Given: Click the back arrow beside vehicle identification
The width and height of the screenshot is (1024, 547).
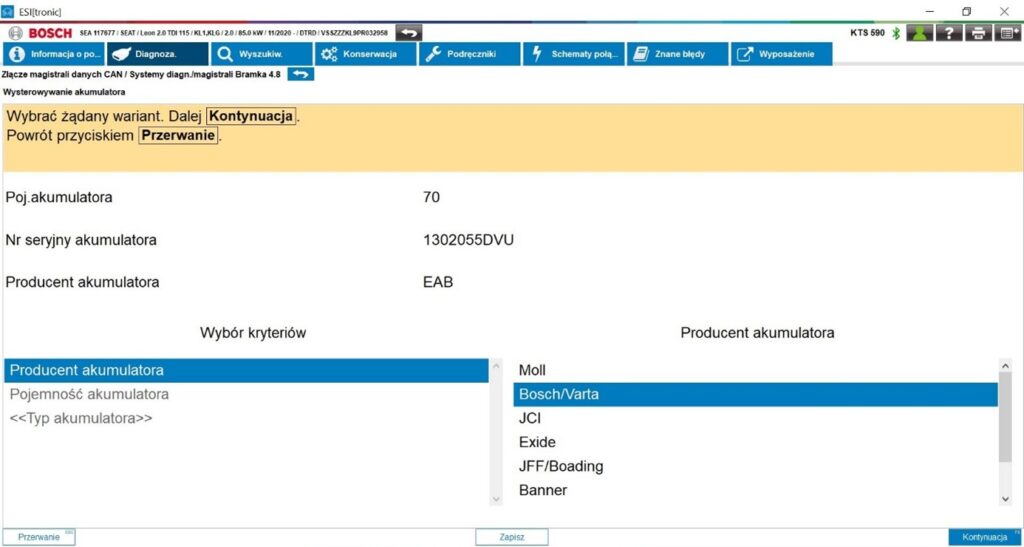Looking at the screenshot, I should click(408, 33).
